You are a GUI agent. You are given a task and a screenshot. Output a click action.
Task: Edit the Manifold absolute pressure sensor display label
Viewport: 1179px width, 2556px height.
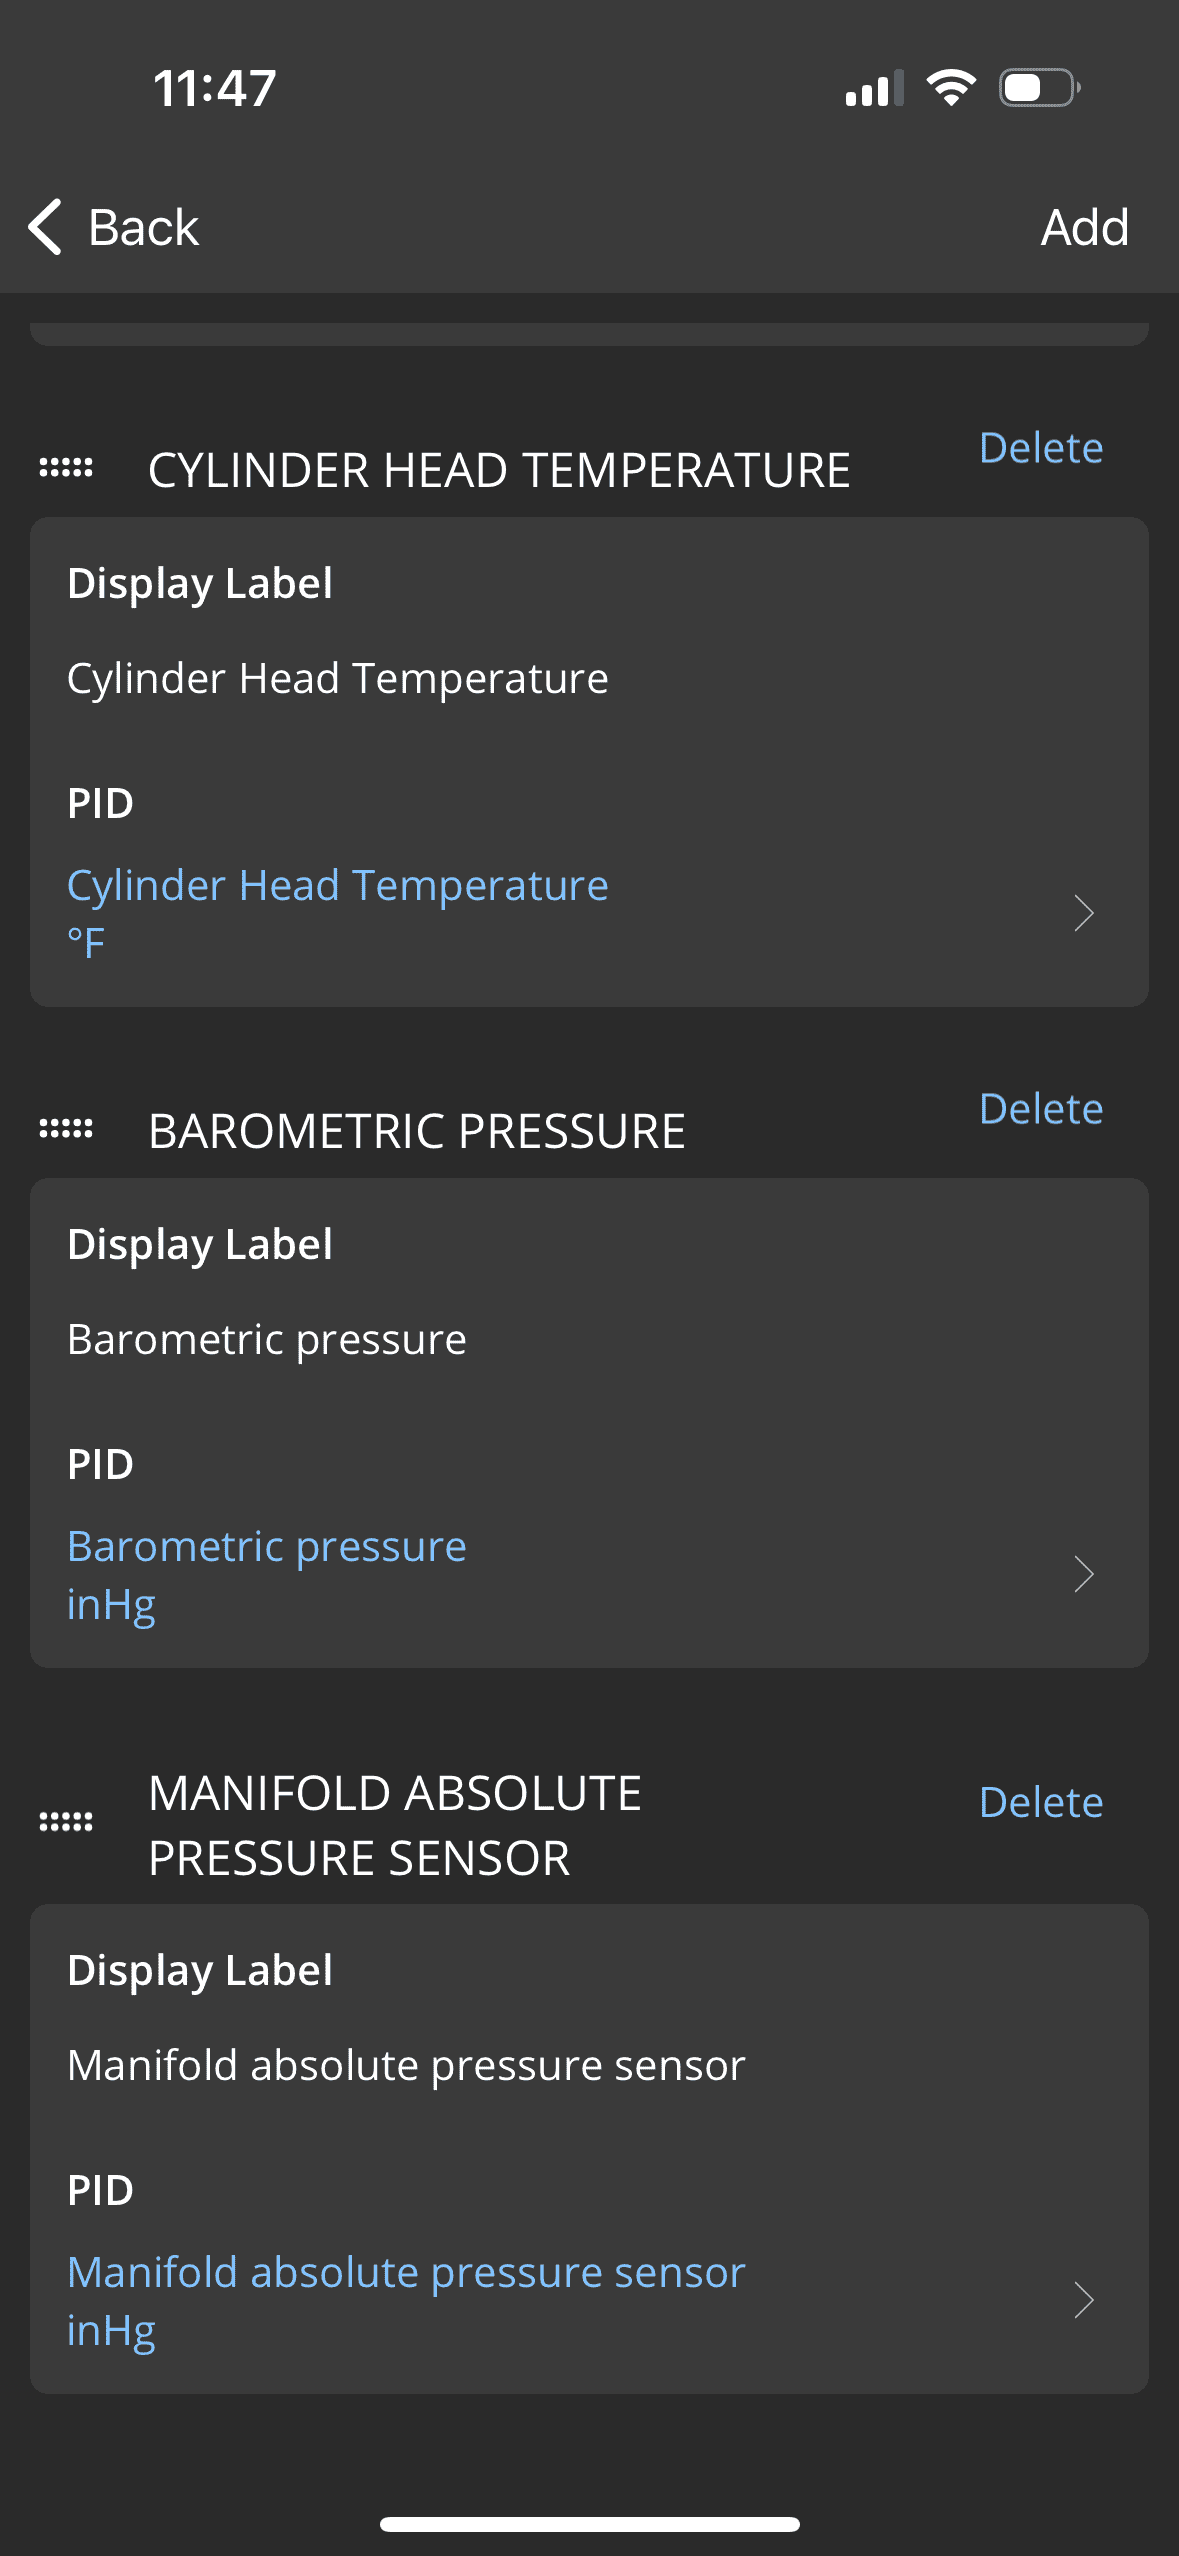point(406,2066)
